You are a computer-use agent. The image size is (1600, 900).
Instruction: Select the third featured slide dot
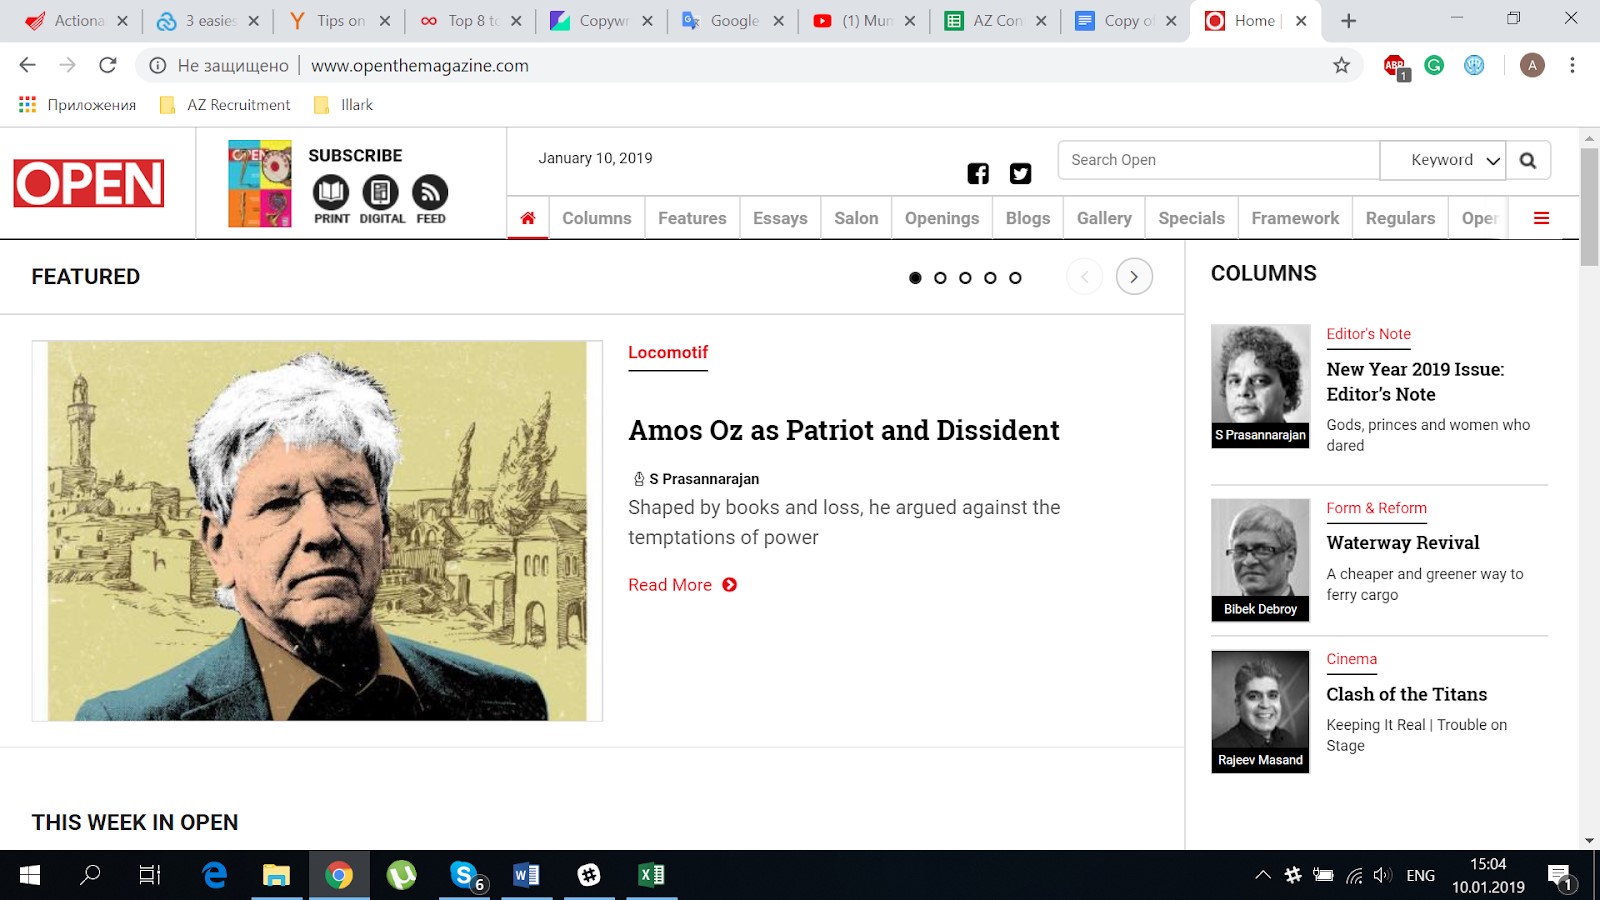pyautogui.click(x=965, y=278)
